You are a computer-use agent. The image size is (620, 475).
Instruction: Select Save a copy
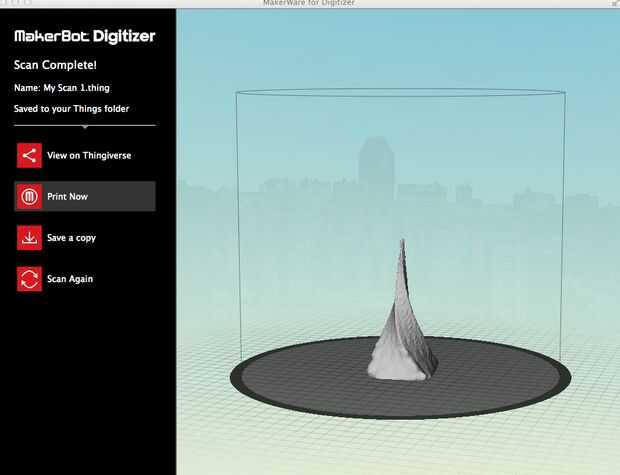(71, 238)
